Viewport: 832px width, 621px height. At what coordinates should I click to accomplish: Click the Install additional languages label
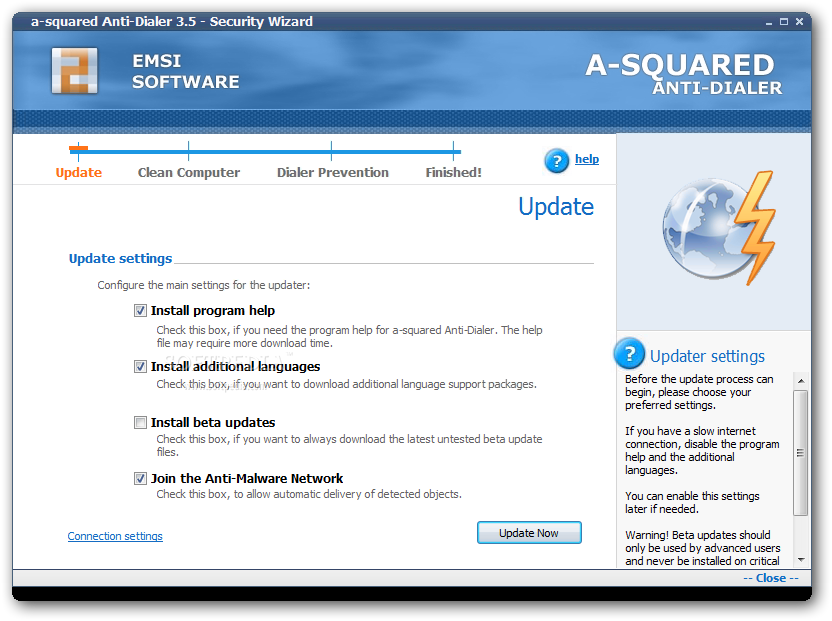[236, 367]
